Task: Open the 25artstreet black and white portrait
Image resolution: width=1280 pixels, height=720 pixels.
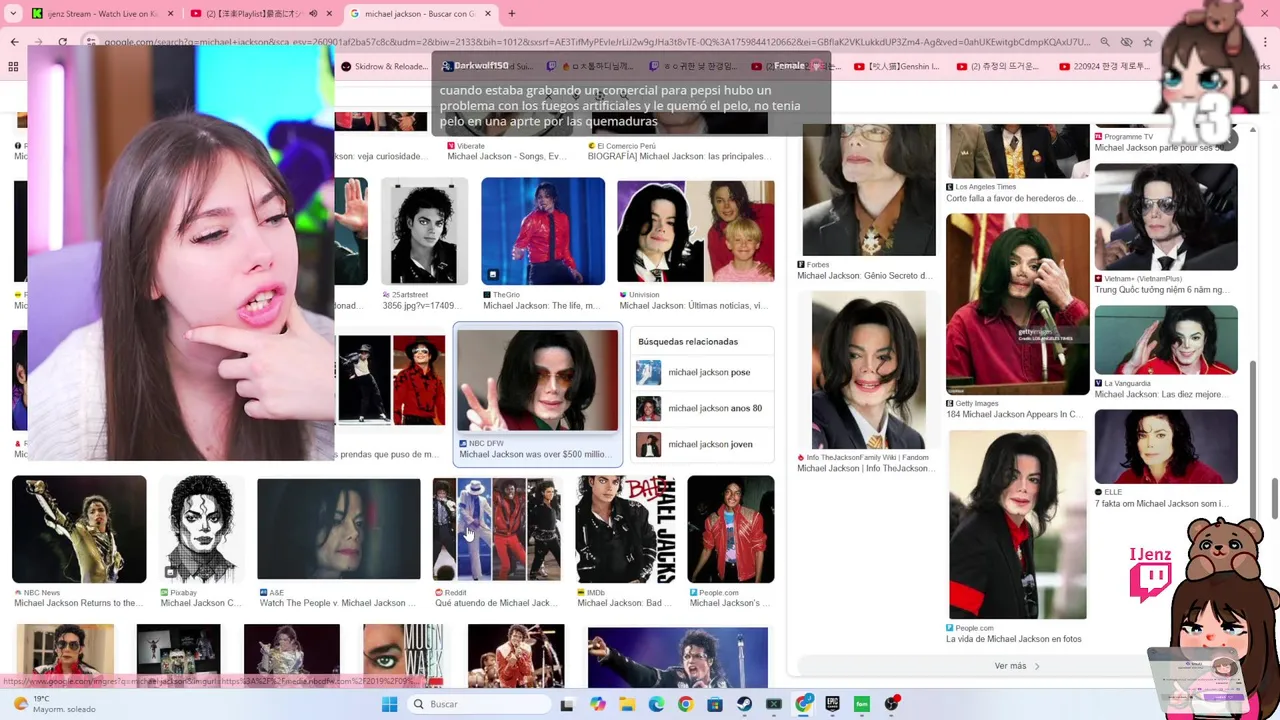Action: (424, 231)
